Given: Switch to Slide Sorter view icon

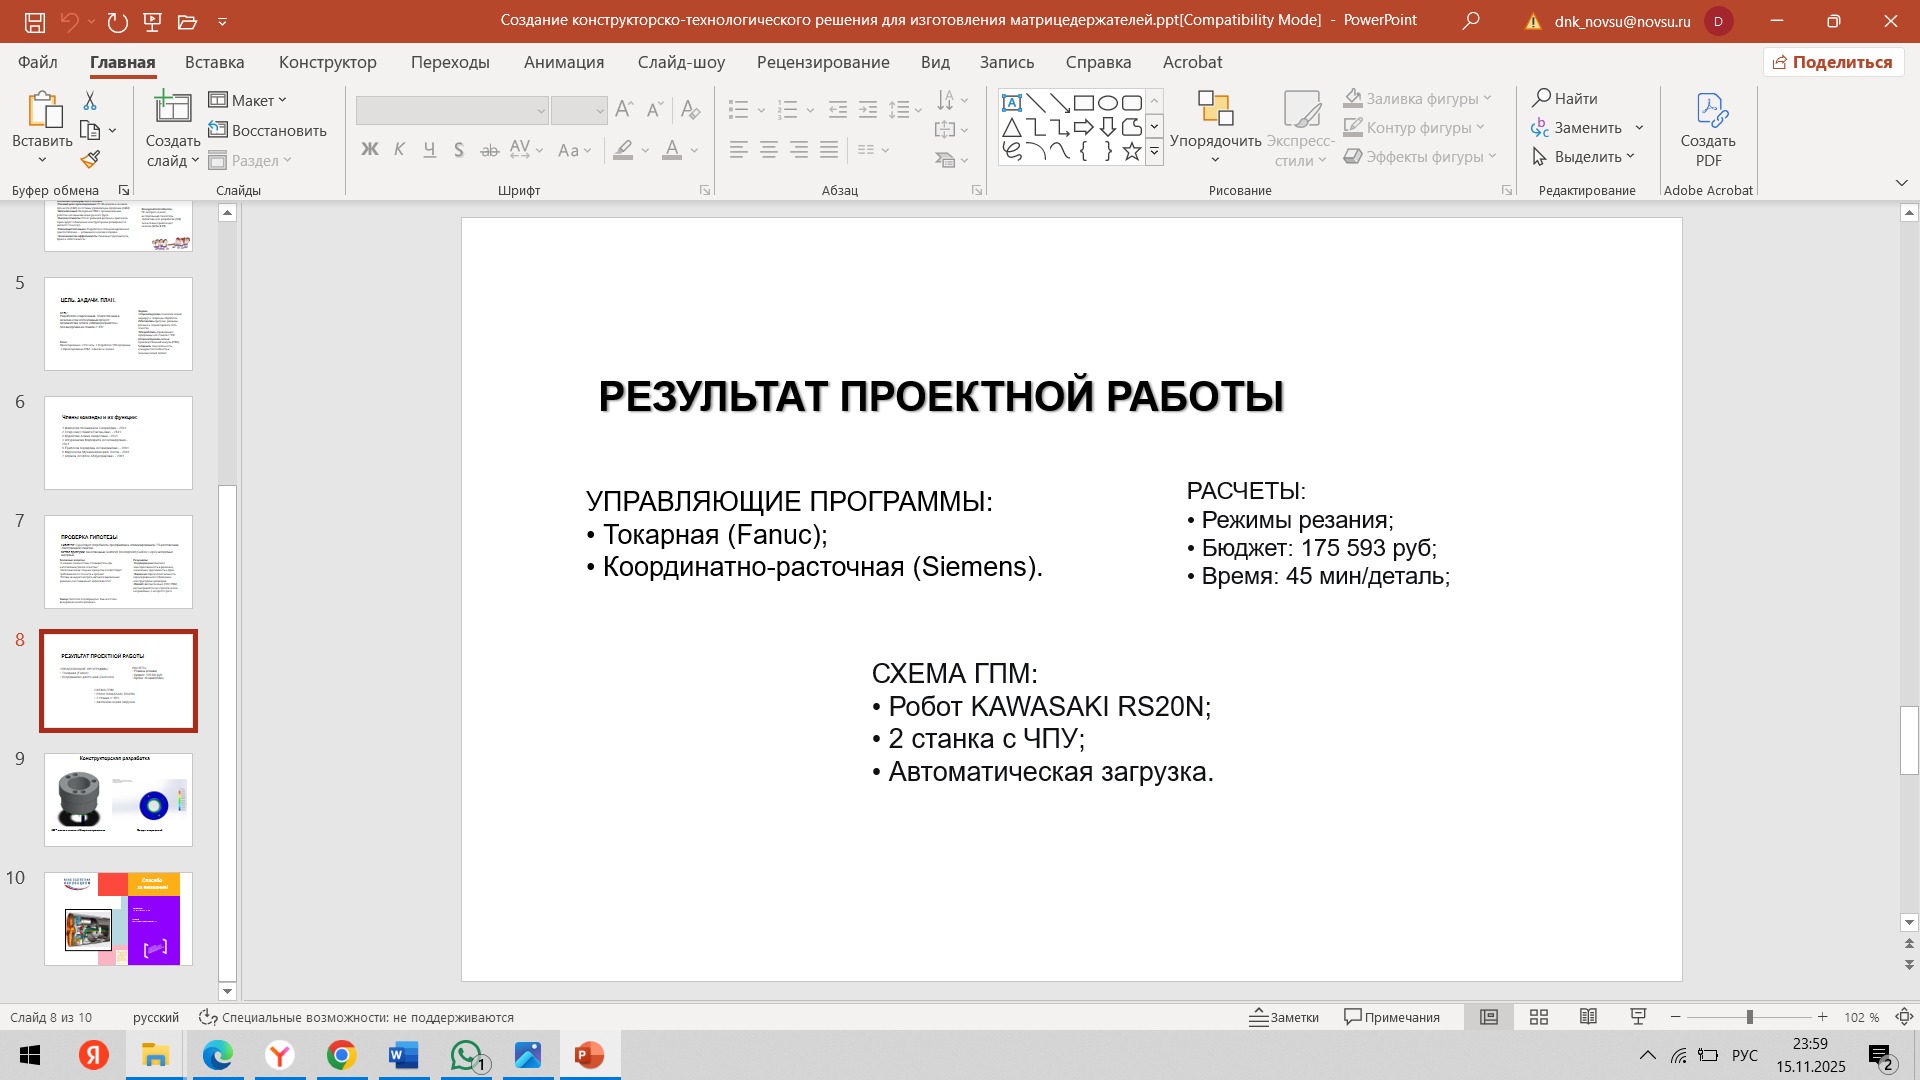Looking at the screenshot, I should [1539, 1017].
